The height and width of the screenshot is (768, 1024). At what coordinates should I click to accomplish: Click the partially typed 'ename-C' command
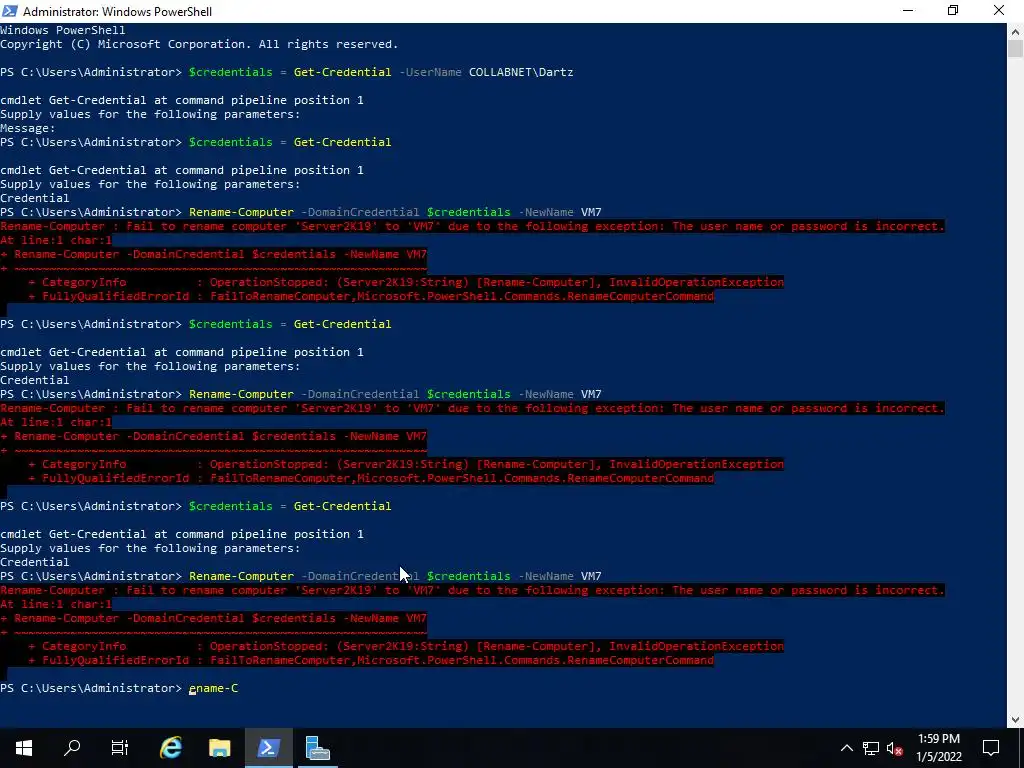point(214,688)
